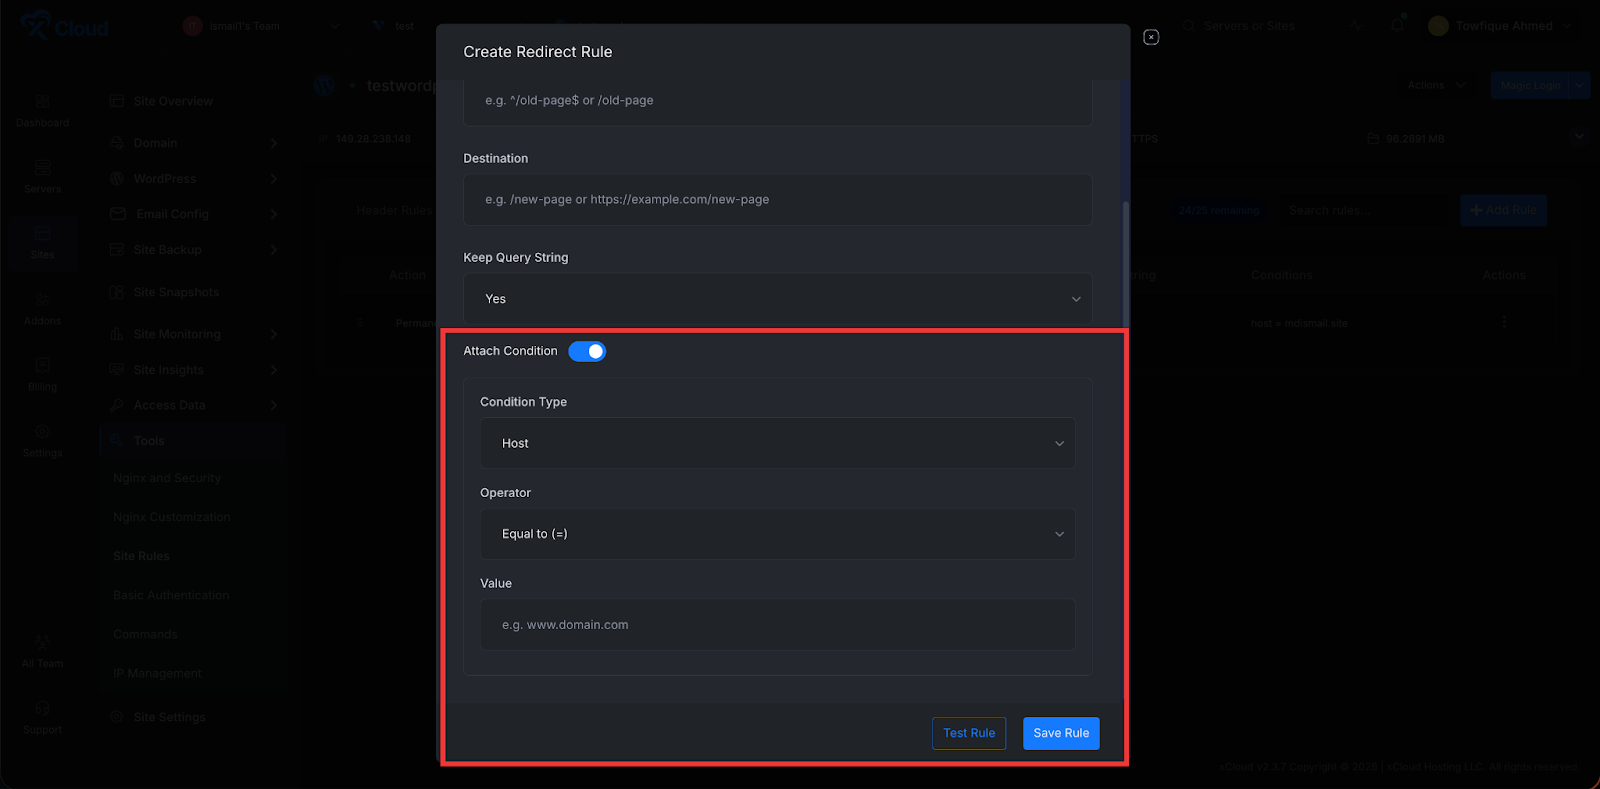The width and height of the screenshot is (1600, 789).
Task: Click the Test Rule button
Action: pyautogui.click(x=968, y=733)
